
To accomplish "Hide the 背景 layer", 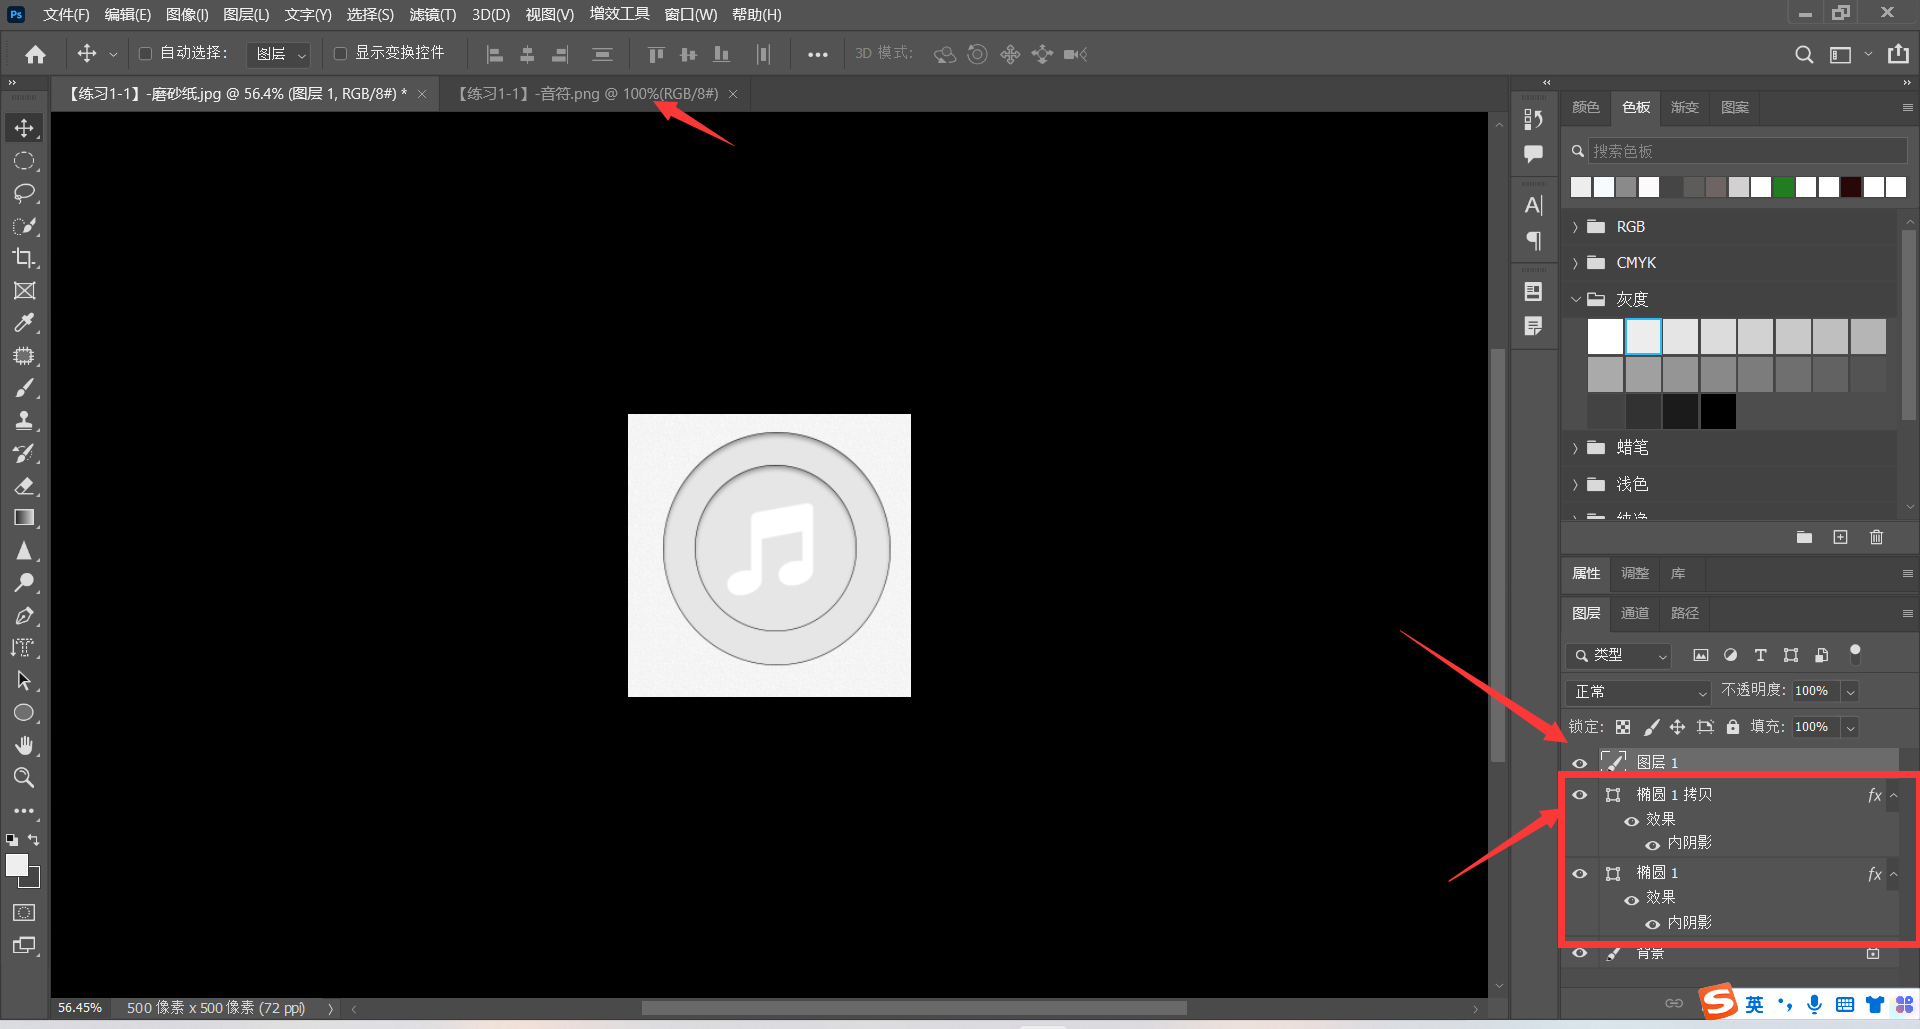I will (1580, 953).
